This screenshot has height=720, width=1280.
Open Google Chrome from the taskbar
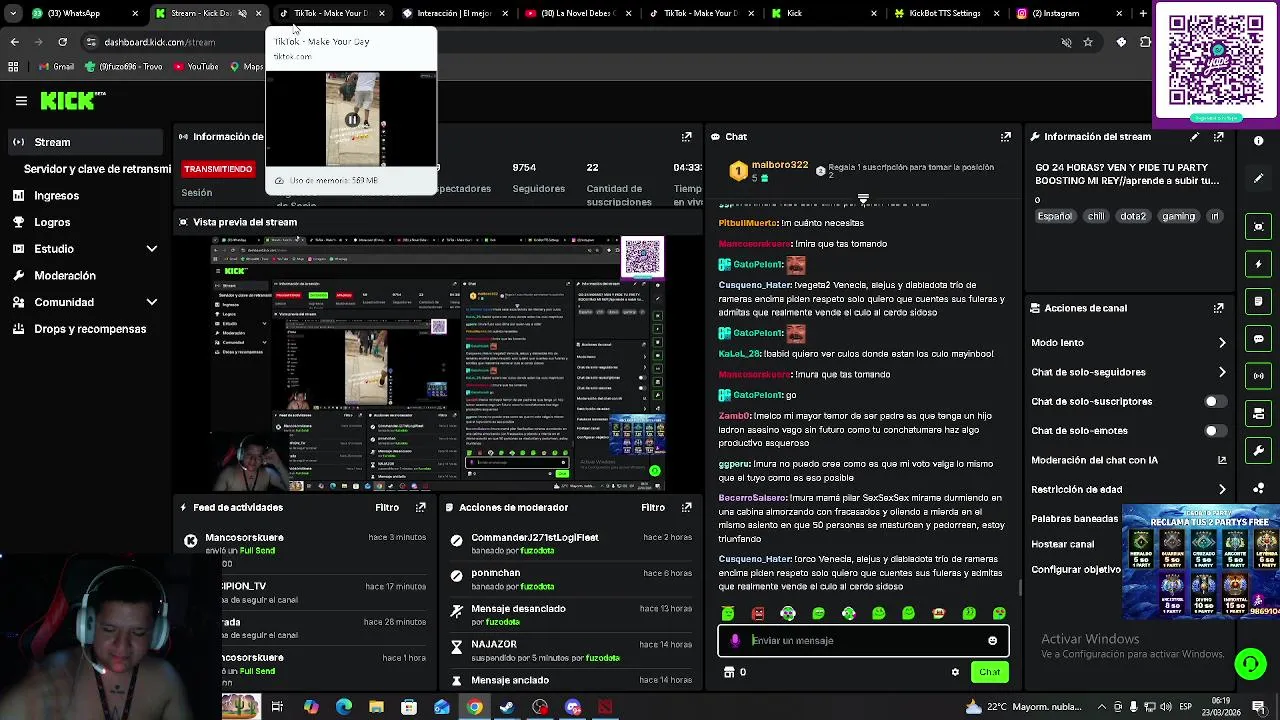coord(474,707)
